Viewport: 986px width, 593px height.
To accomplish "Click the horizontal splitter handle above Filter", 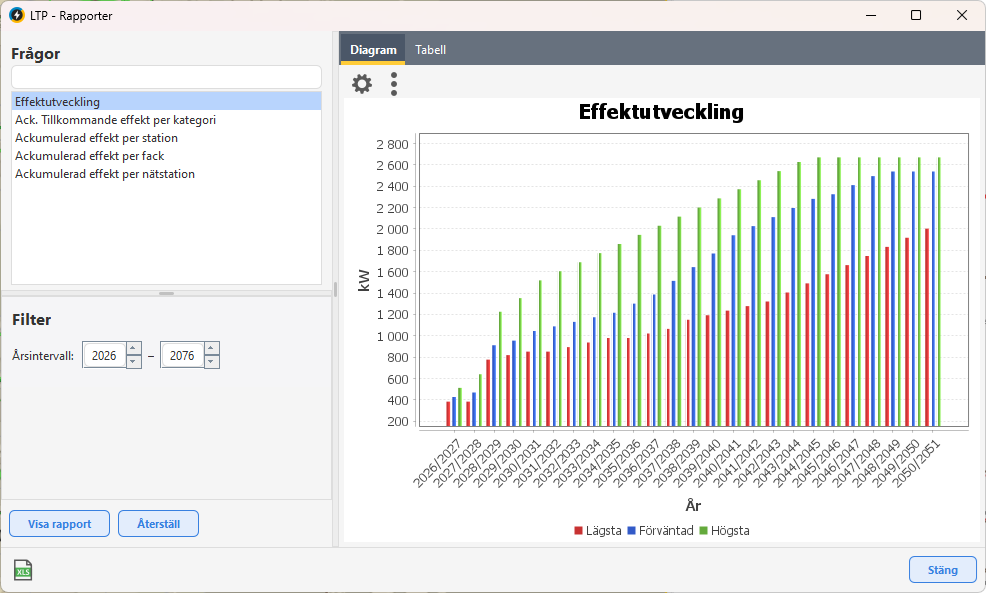I will click(166, 293).
